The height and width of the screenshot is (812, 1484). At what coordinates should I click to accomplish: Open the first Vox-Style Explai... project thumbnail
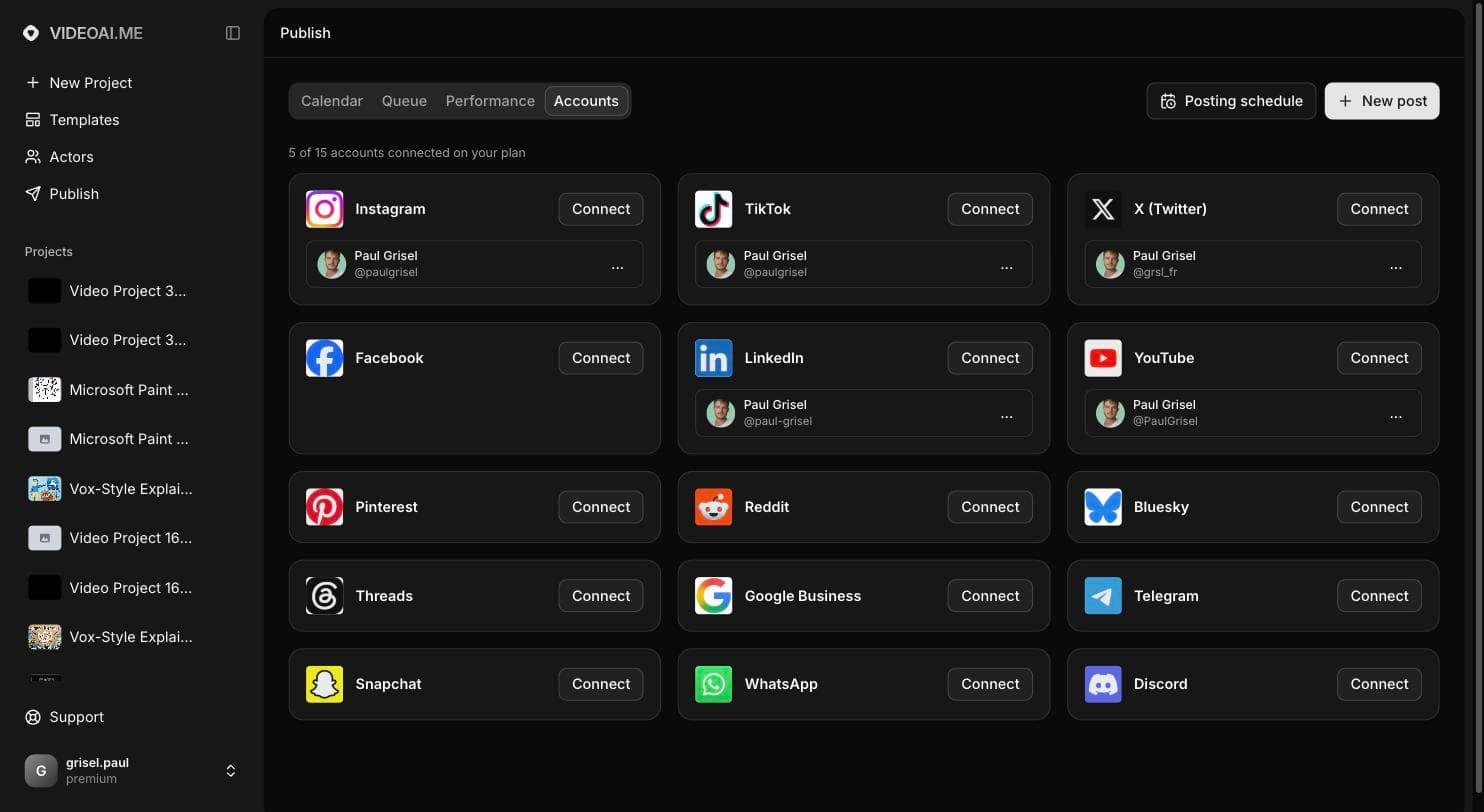[44, 489]
